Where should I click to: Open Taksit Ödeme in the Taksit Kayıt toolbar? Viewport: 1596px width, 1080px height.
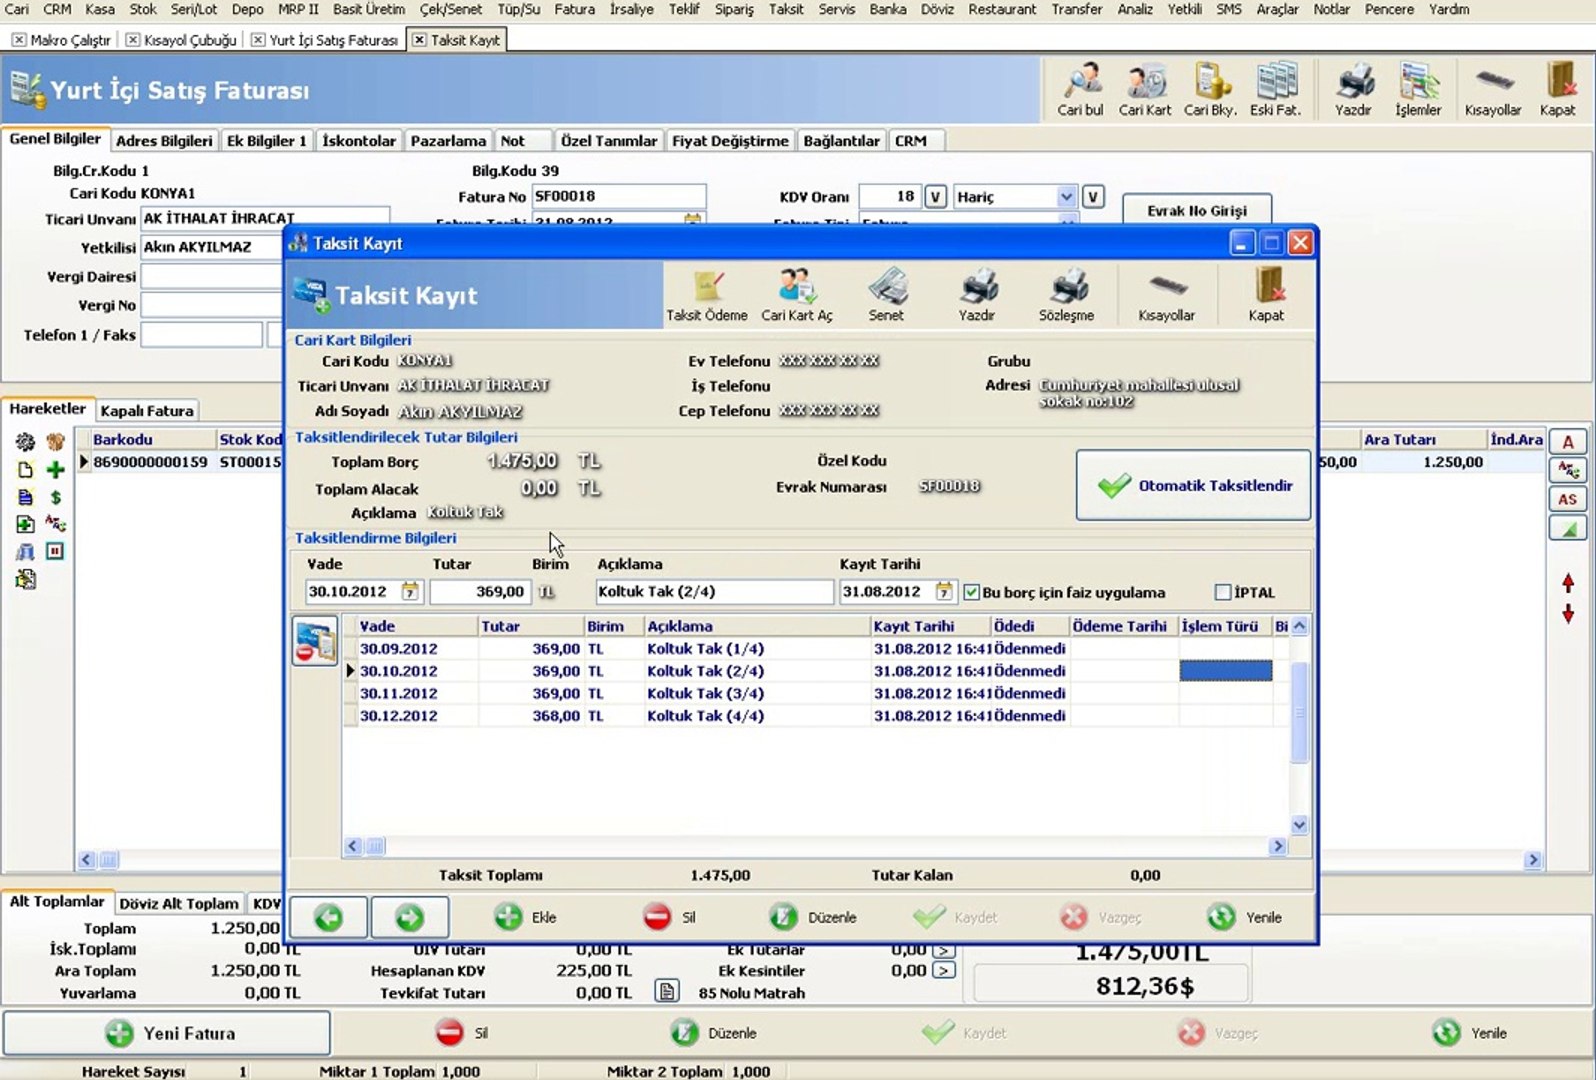(x=707, y=295)
